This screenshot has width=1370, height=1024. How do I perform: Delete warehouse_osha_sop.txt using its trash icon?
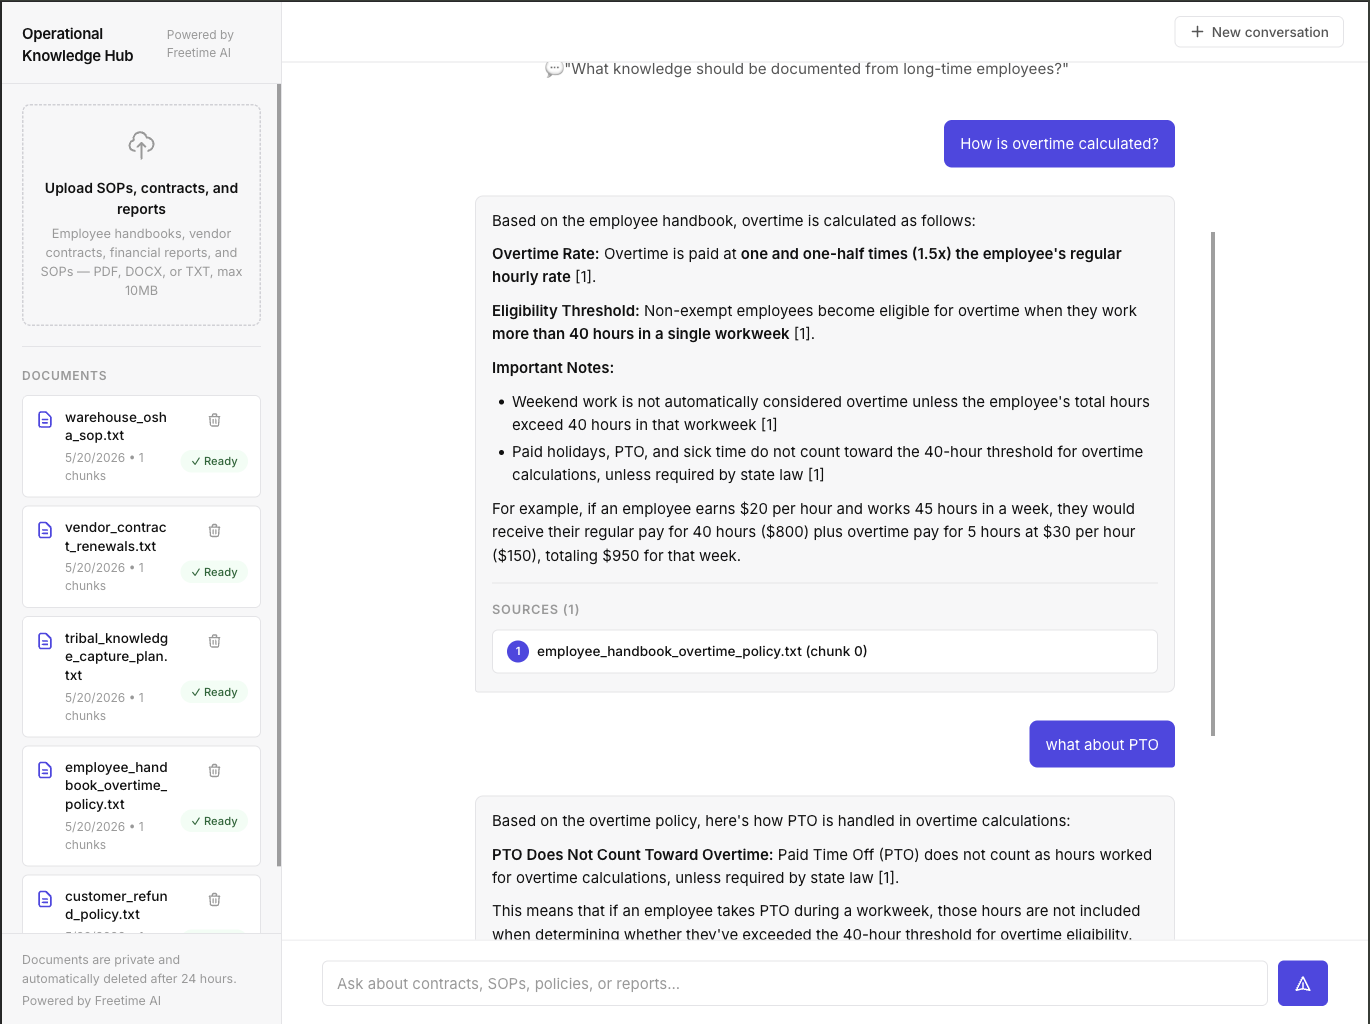(x=214, y=420)
